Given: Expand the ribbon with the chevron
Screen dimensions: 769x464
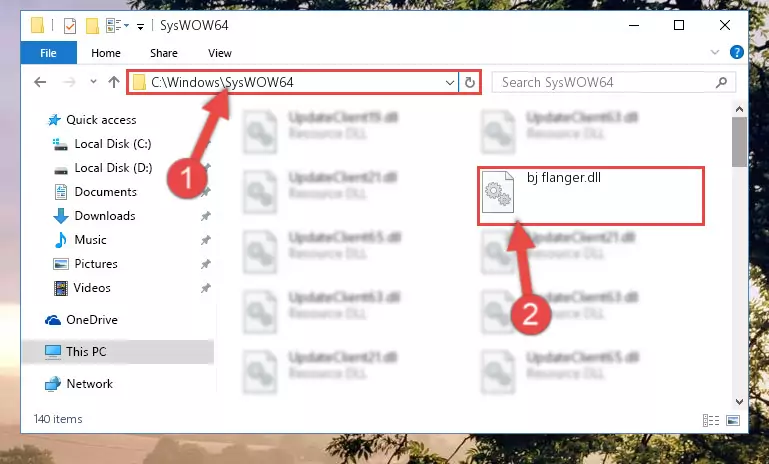Looking at the screenshot, I should tap(715, 52).
